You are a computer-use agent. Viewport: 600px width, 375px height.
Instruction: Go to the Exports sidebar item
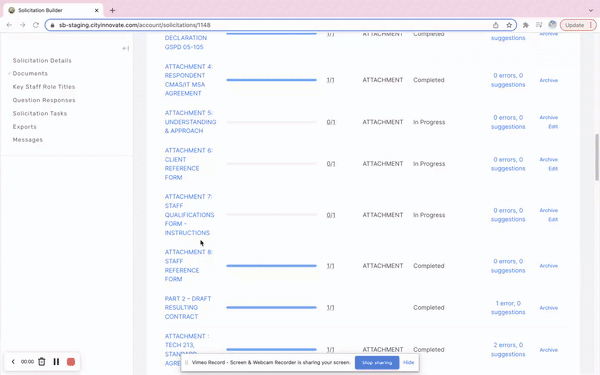(x=24, y=127)
